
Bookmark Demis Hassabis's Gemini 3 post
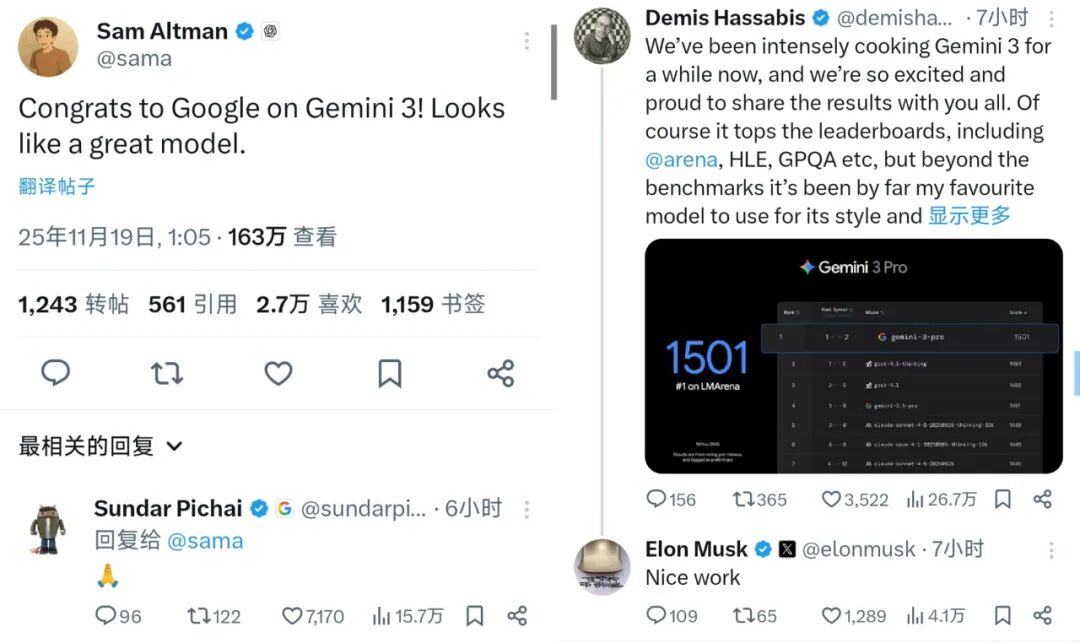click(1003, 499)
